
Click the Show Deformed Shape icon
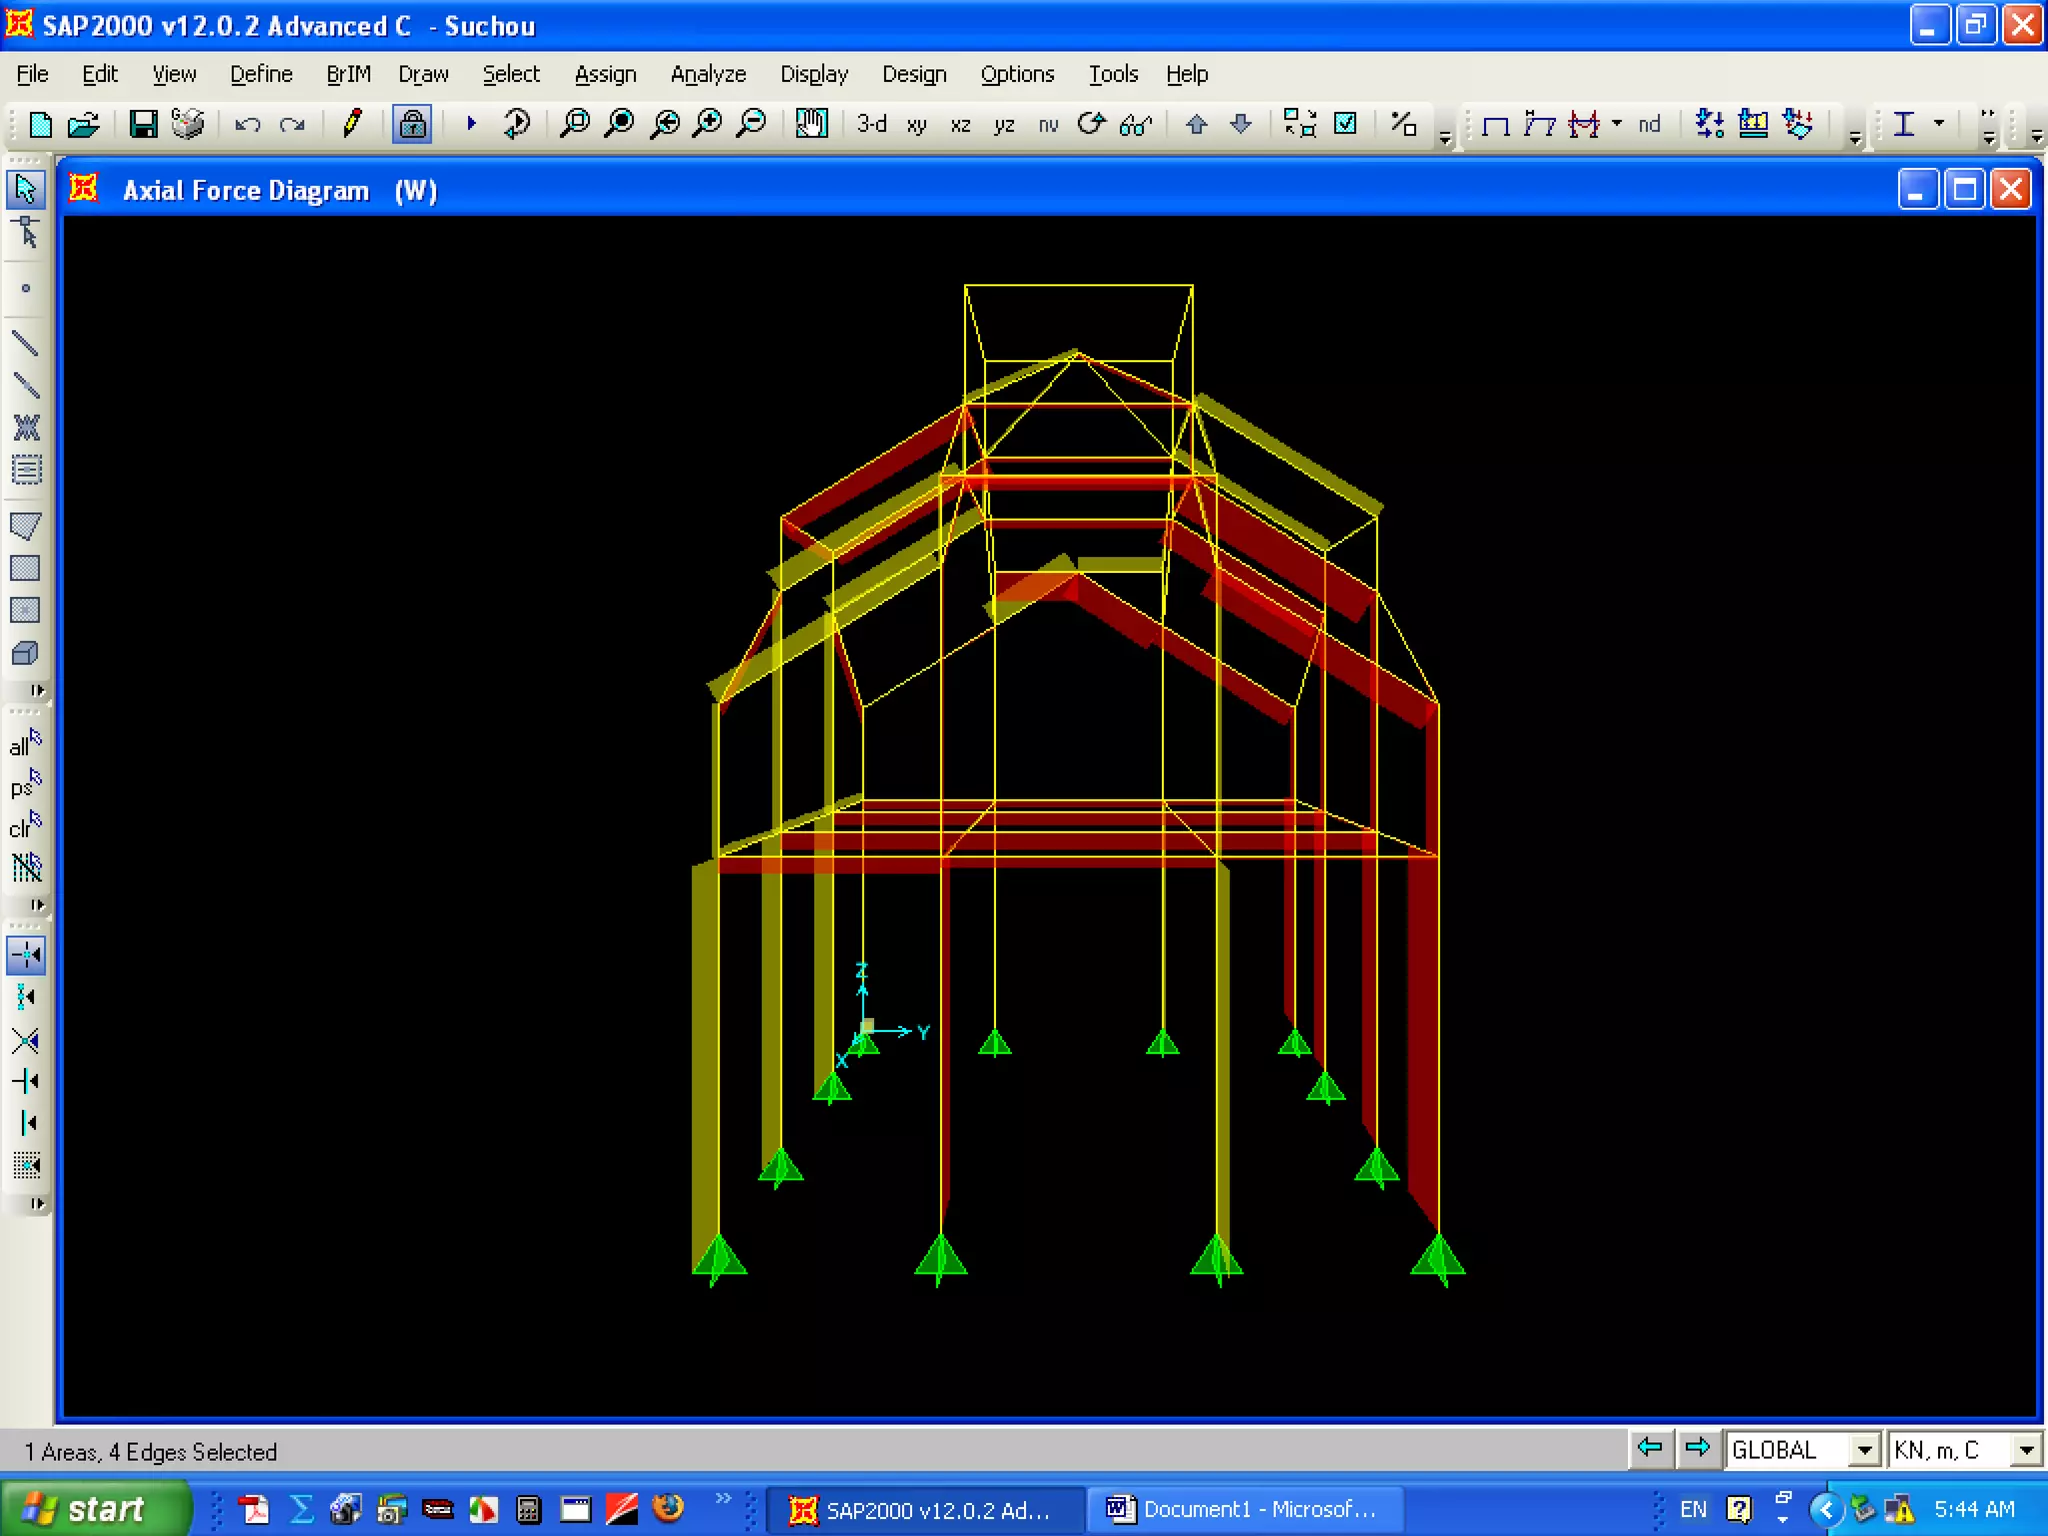pos(1540,124)
